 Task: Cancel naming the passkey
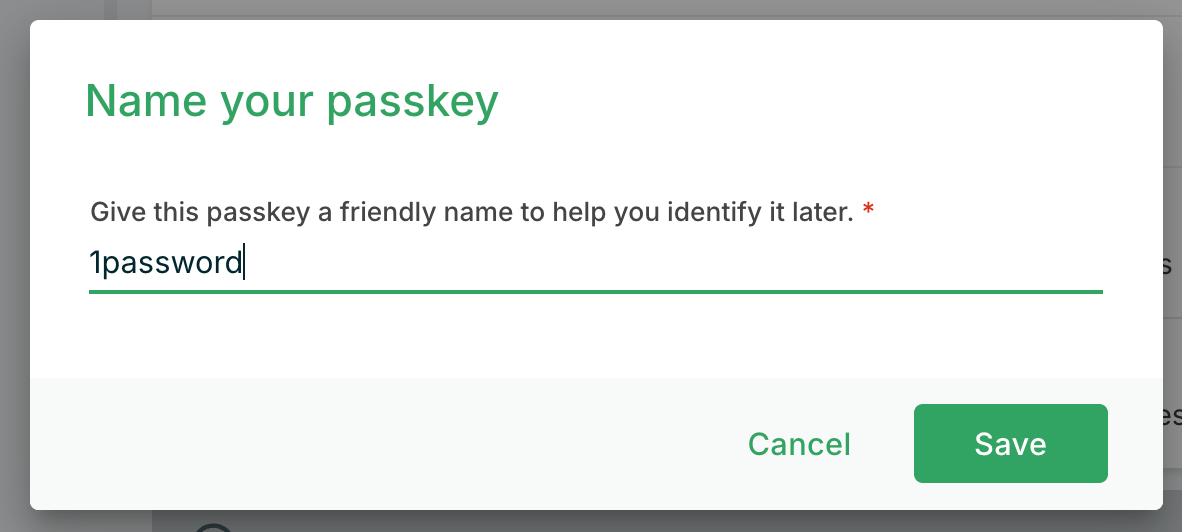[799, 444]
